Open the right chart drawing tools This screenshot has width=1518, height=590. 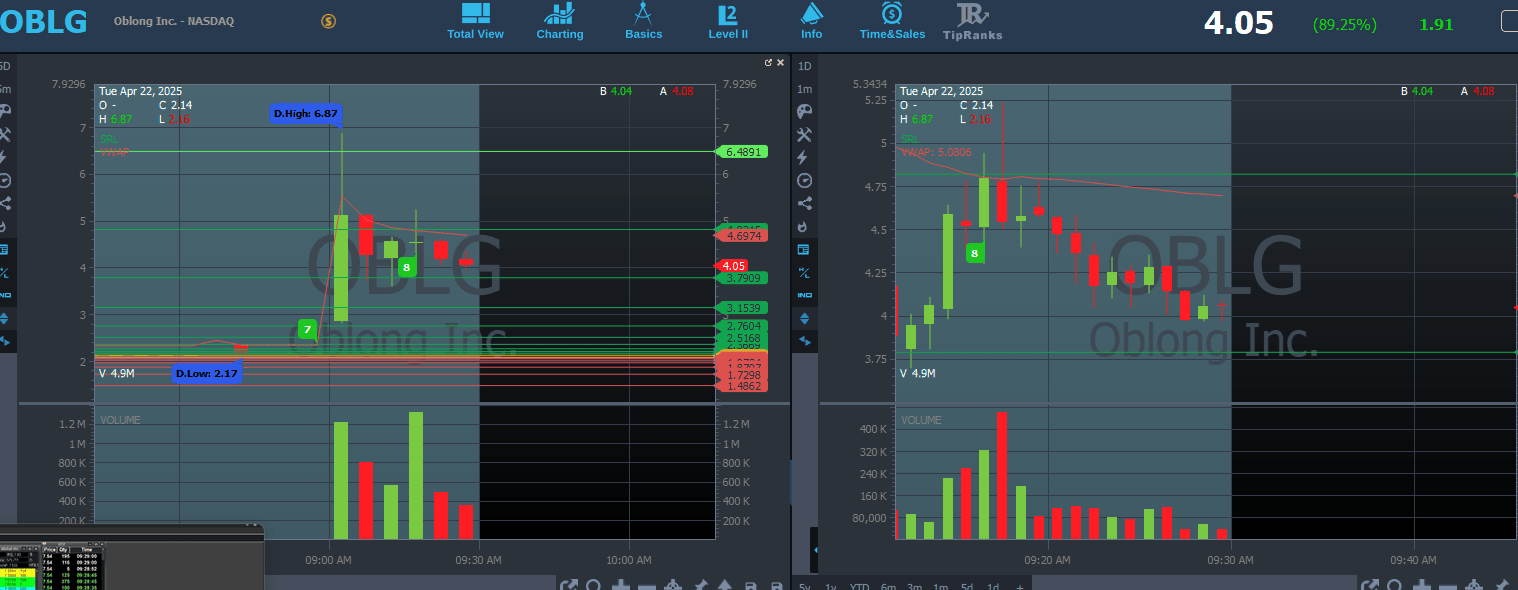(804, 135)
